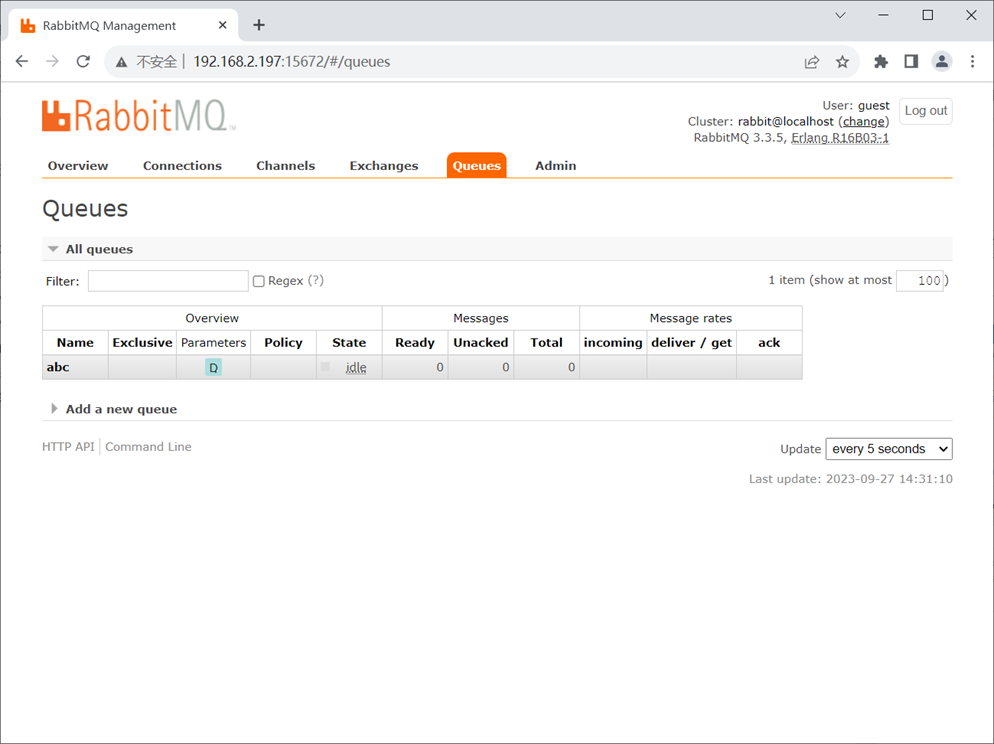Viewport: 994px width, 744px height.
Task: Minimize the browser window
Action: pyautogui.click(x=883, y=15)
